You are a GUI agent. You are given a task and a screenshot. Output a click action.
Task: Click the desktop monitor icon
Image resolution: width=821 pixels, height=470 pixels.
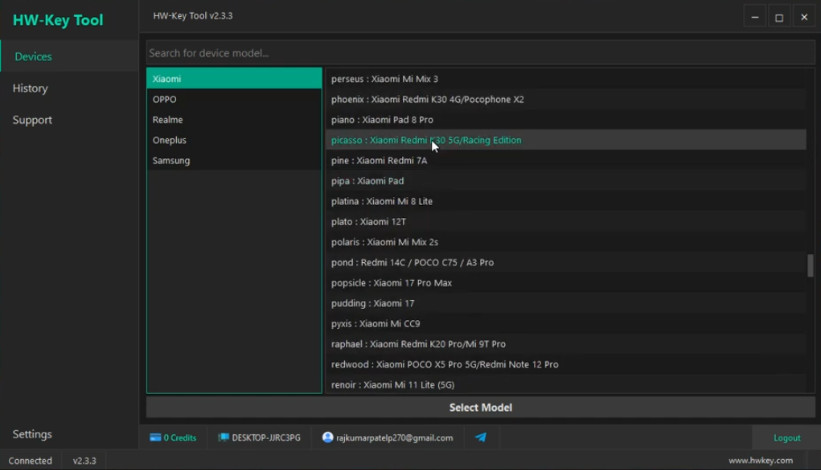coord(224,438)
